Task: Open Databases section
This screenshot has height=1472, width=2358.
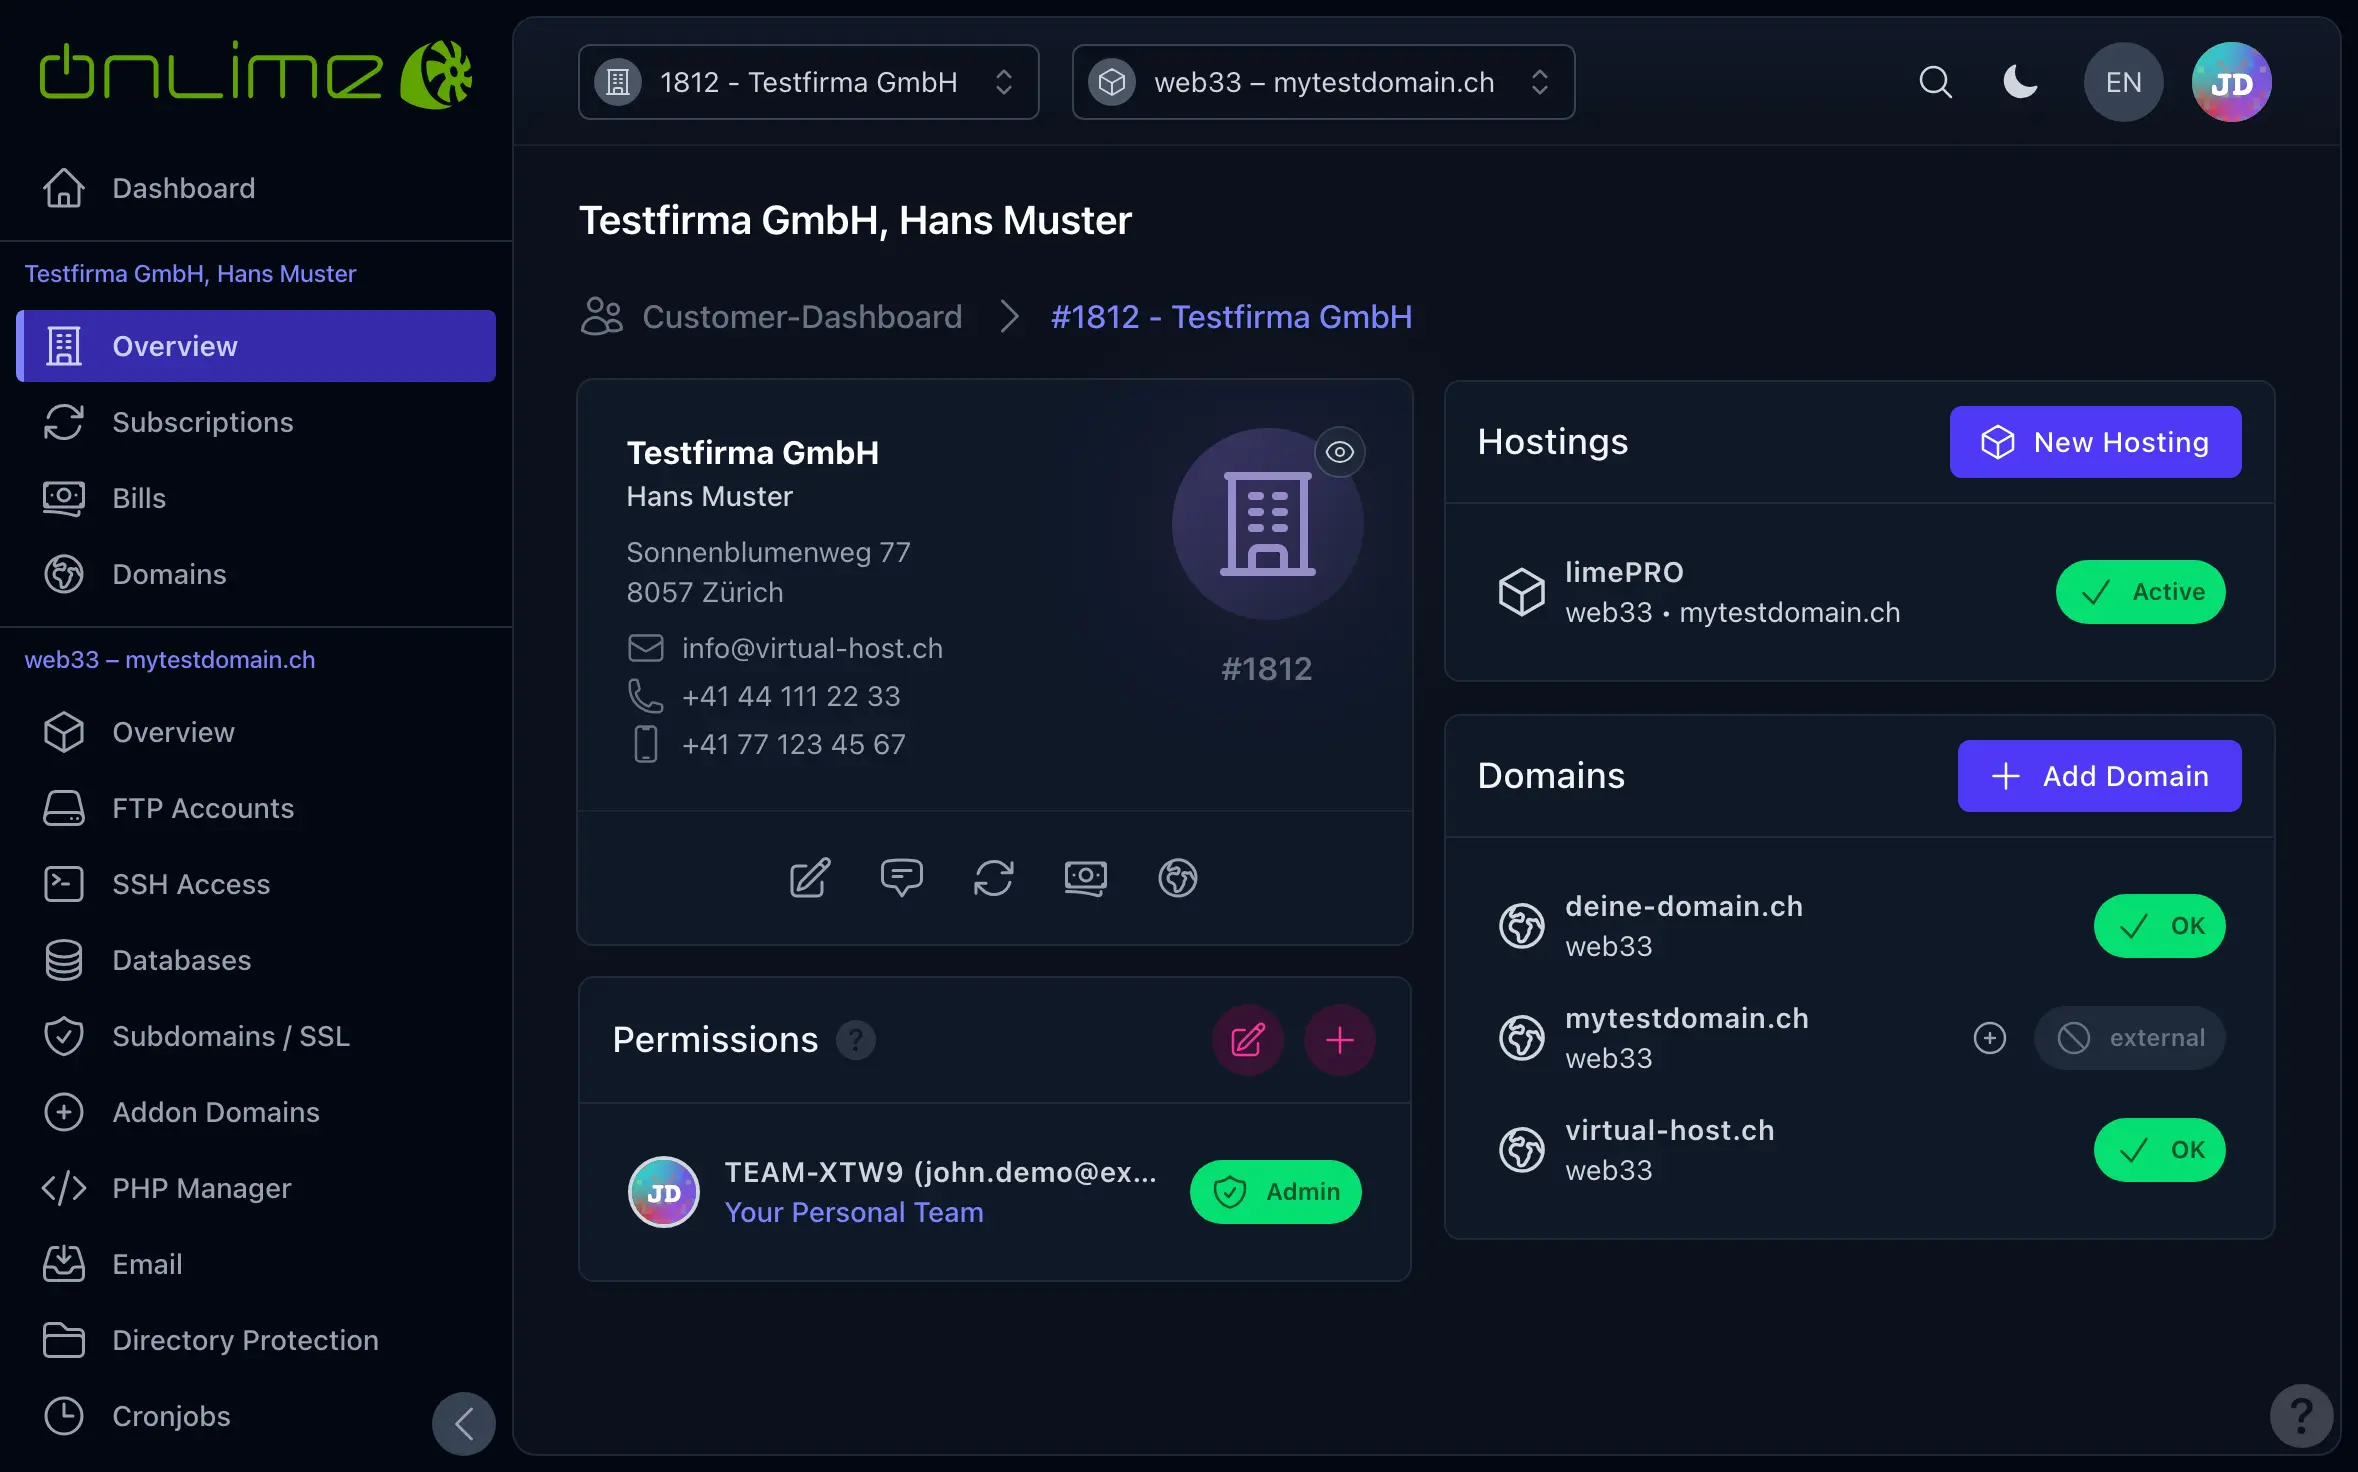Action: (x=256, y=960)
